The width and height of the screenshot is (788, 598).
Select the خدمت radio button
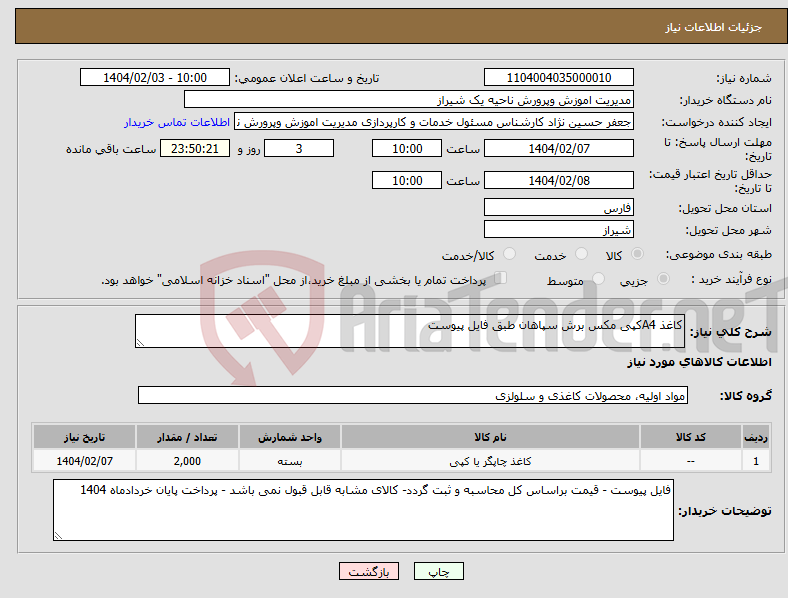(581, 254)
